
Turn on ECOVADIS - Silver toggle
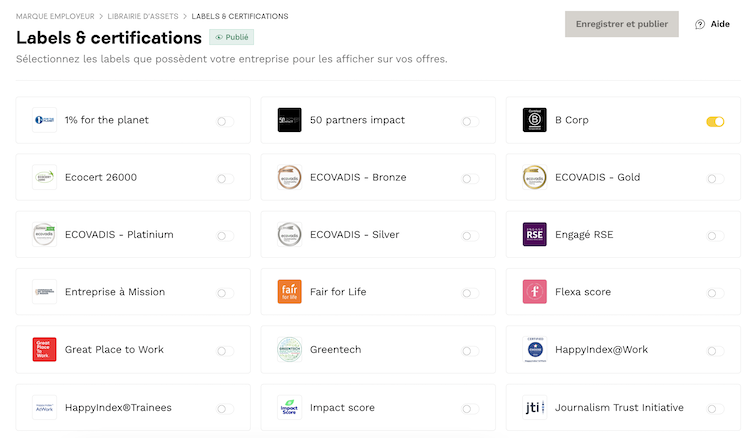[x=470, y=236]
